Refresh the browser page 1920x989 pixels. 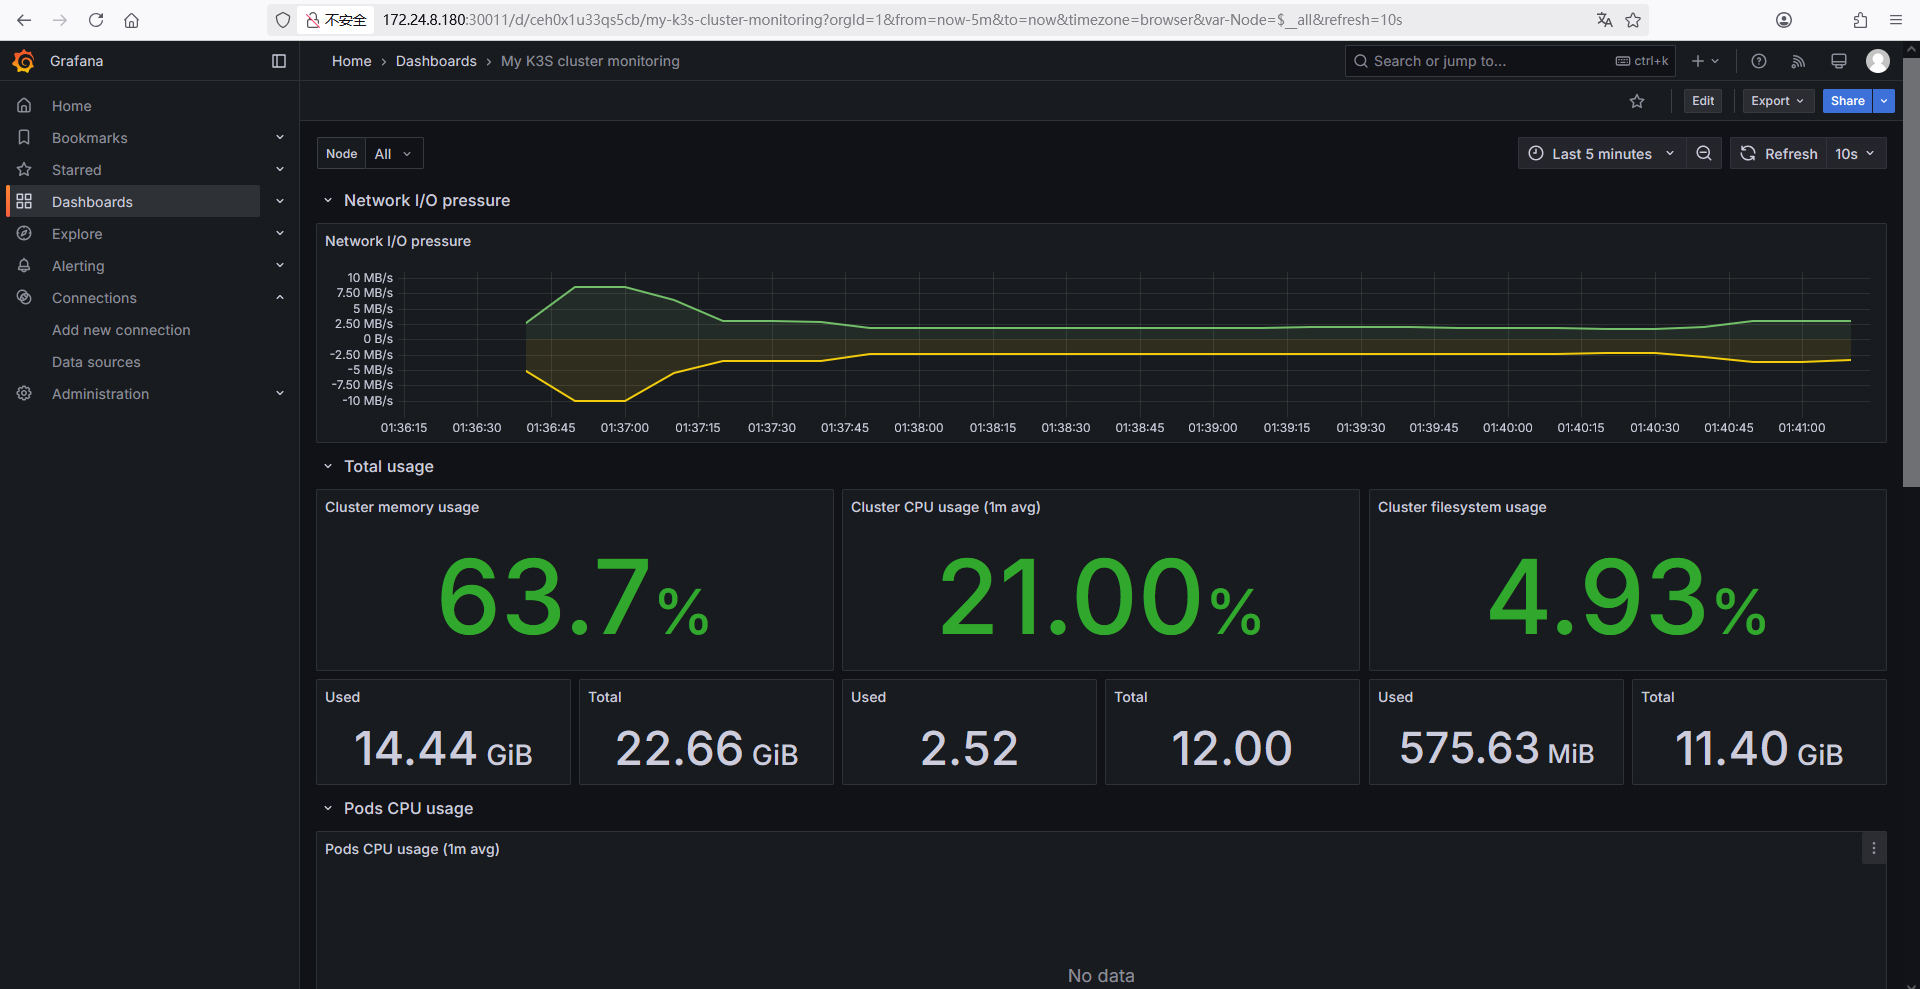[x=96, y=20]
